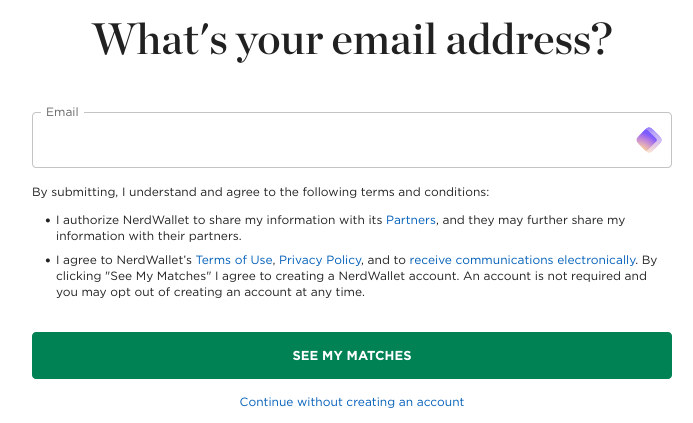Click the purple diamond icon in Email field

[649, 140]
